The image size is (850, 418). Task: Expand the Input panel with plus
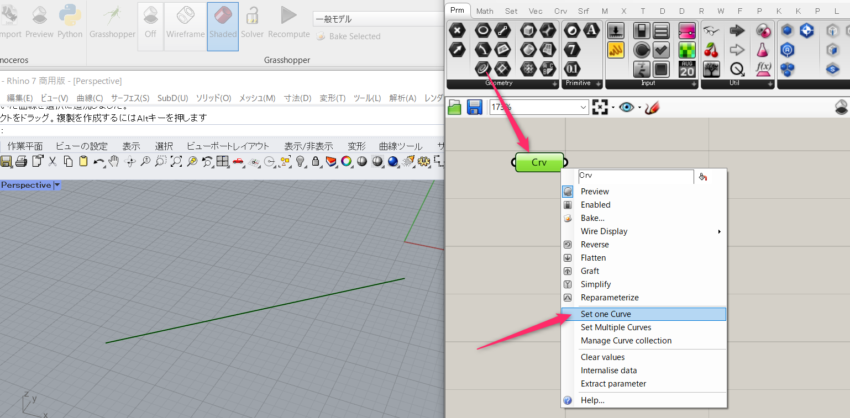point(693,85)
